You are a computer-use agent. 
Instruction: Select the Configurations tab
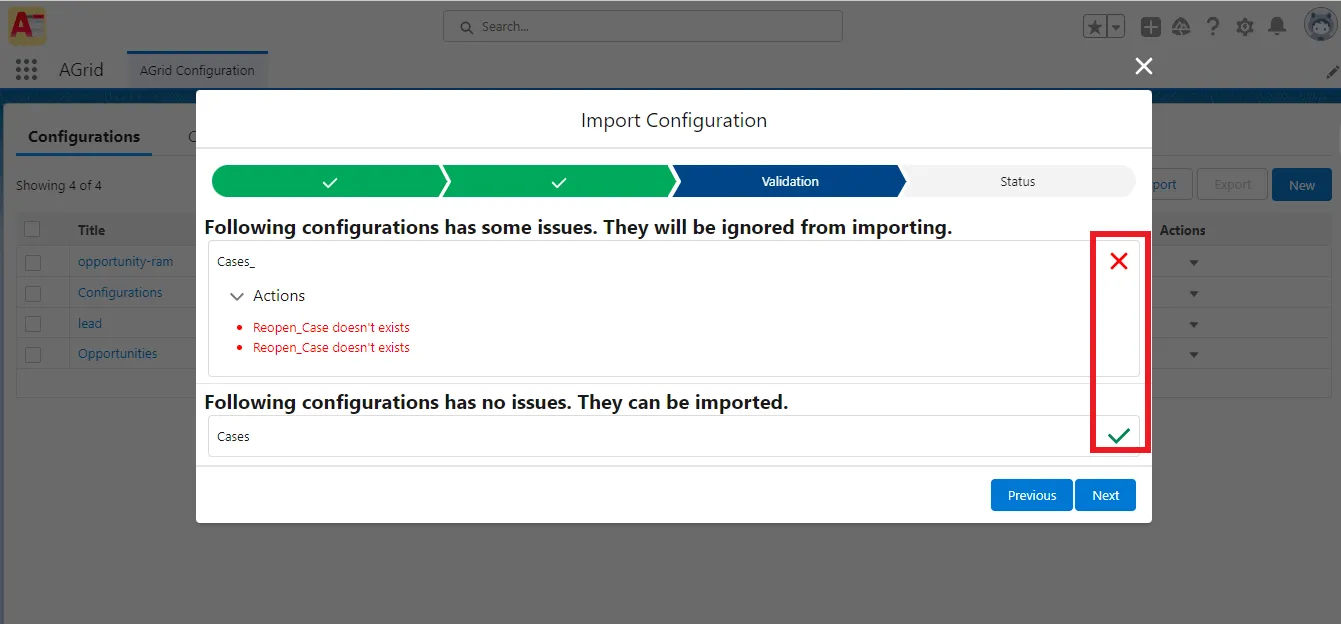coord(83,136)
